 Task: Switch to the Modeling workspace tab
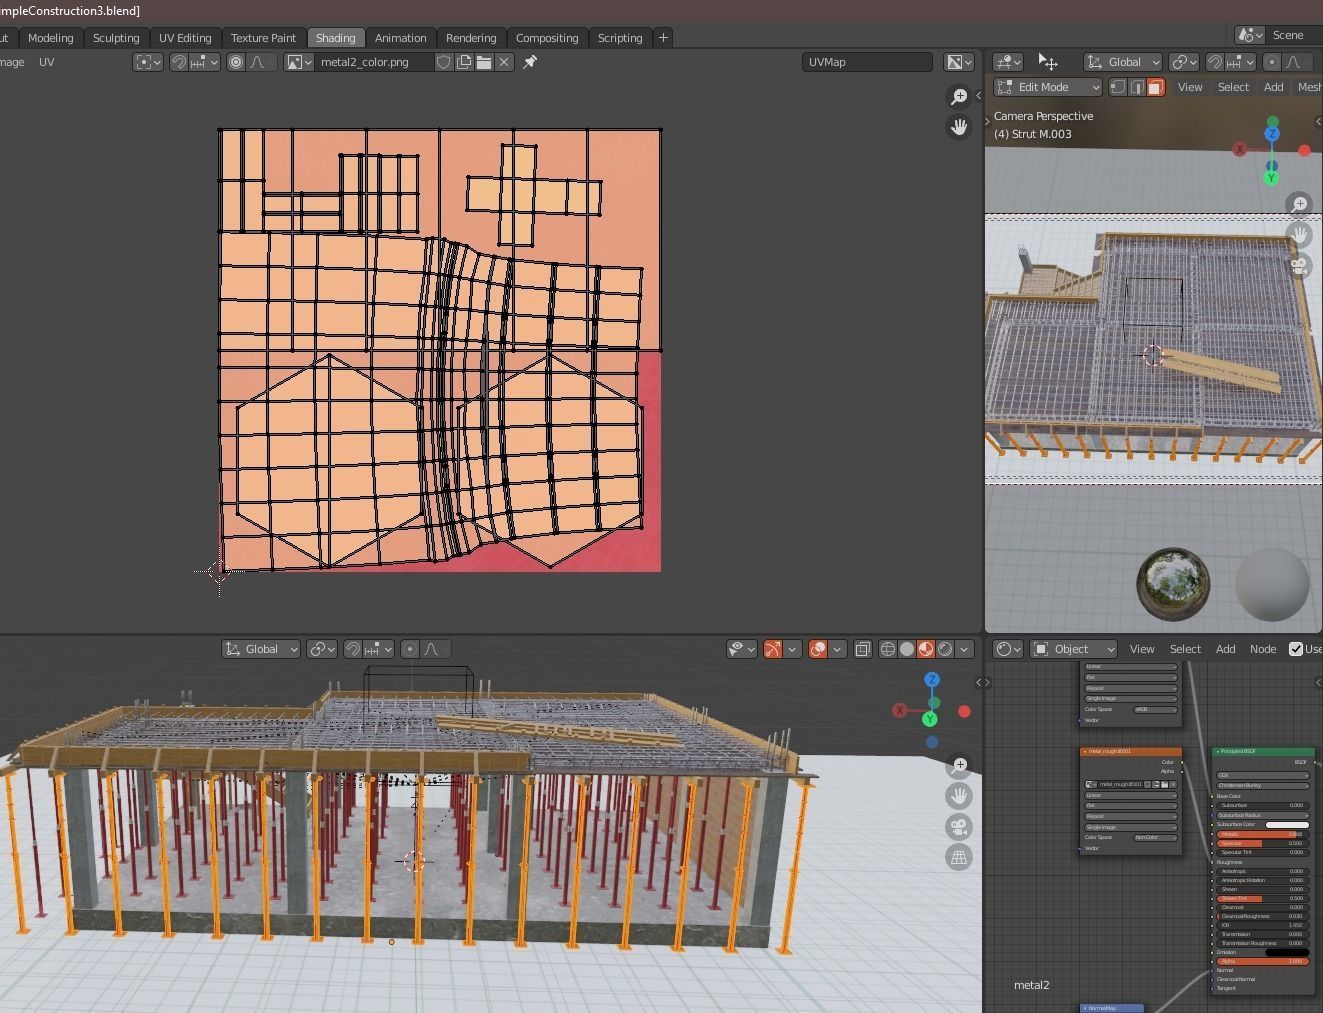[x=50, y=38]
